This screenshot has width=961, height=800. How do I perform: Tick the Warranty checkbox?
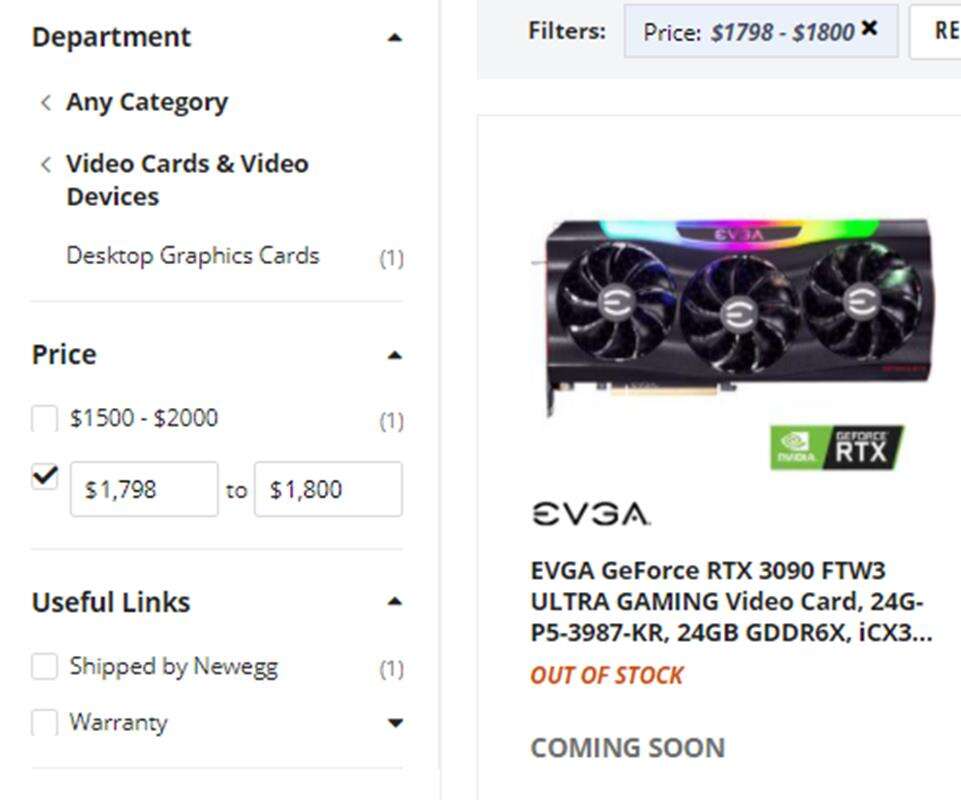(45, 723)
